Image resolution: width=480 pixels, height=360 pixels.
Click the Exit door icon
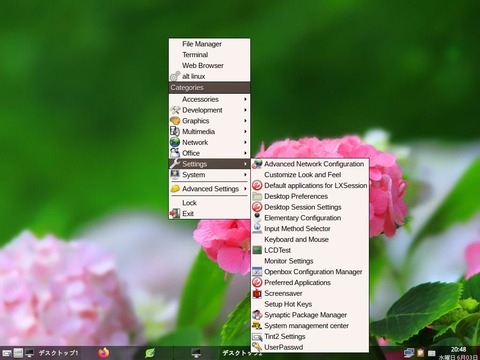[x=175, y=214]
